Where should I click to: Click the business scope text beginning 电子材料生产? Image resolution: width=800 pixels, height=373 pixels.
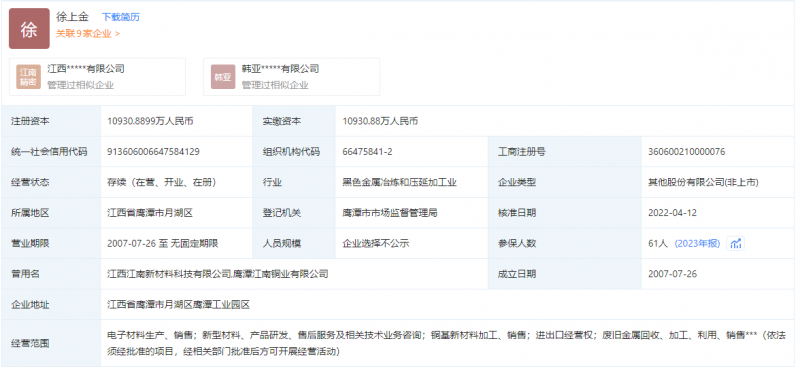click(446, 343)
